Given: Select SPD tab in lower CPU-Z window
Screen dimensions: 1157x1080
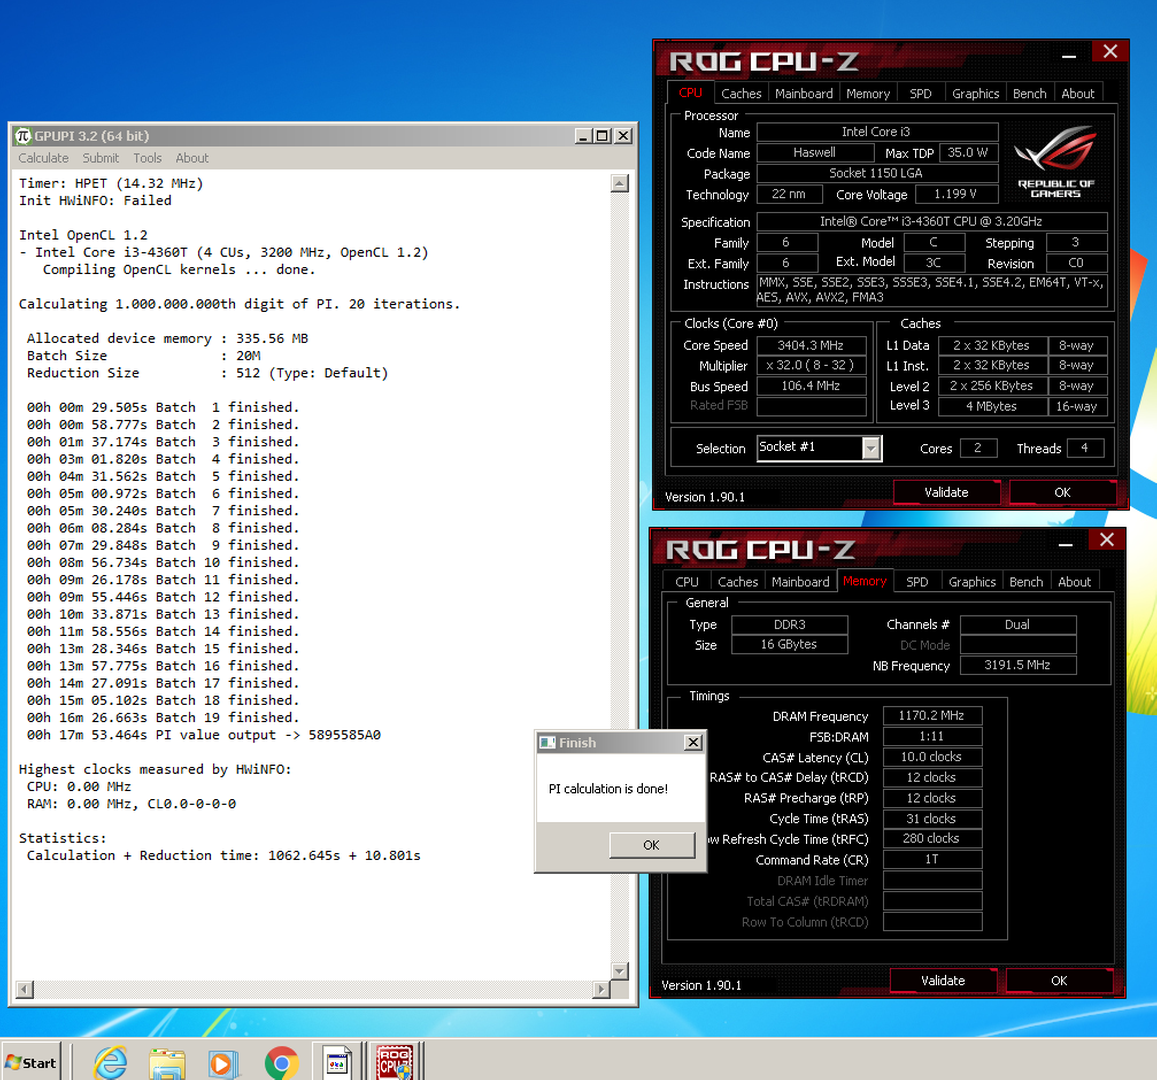Looking at the screenshot, I should click(917, 582).
